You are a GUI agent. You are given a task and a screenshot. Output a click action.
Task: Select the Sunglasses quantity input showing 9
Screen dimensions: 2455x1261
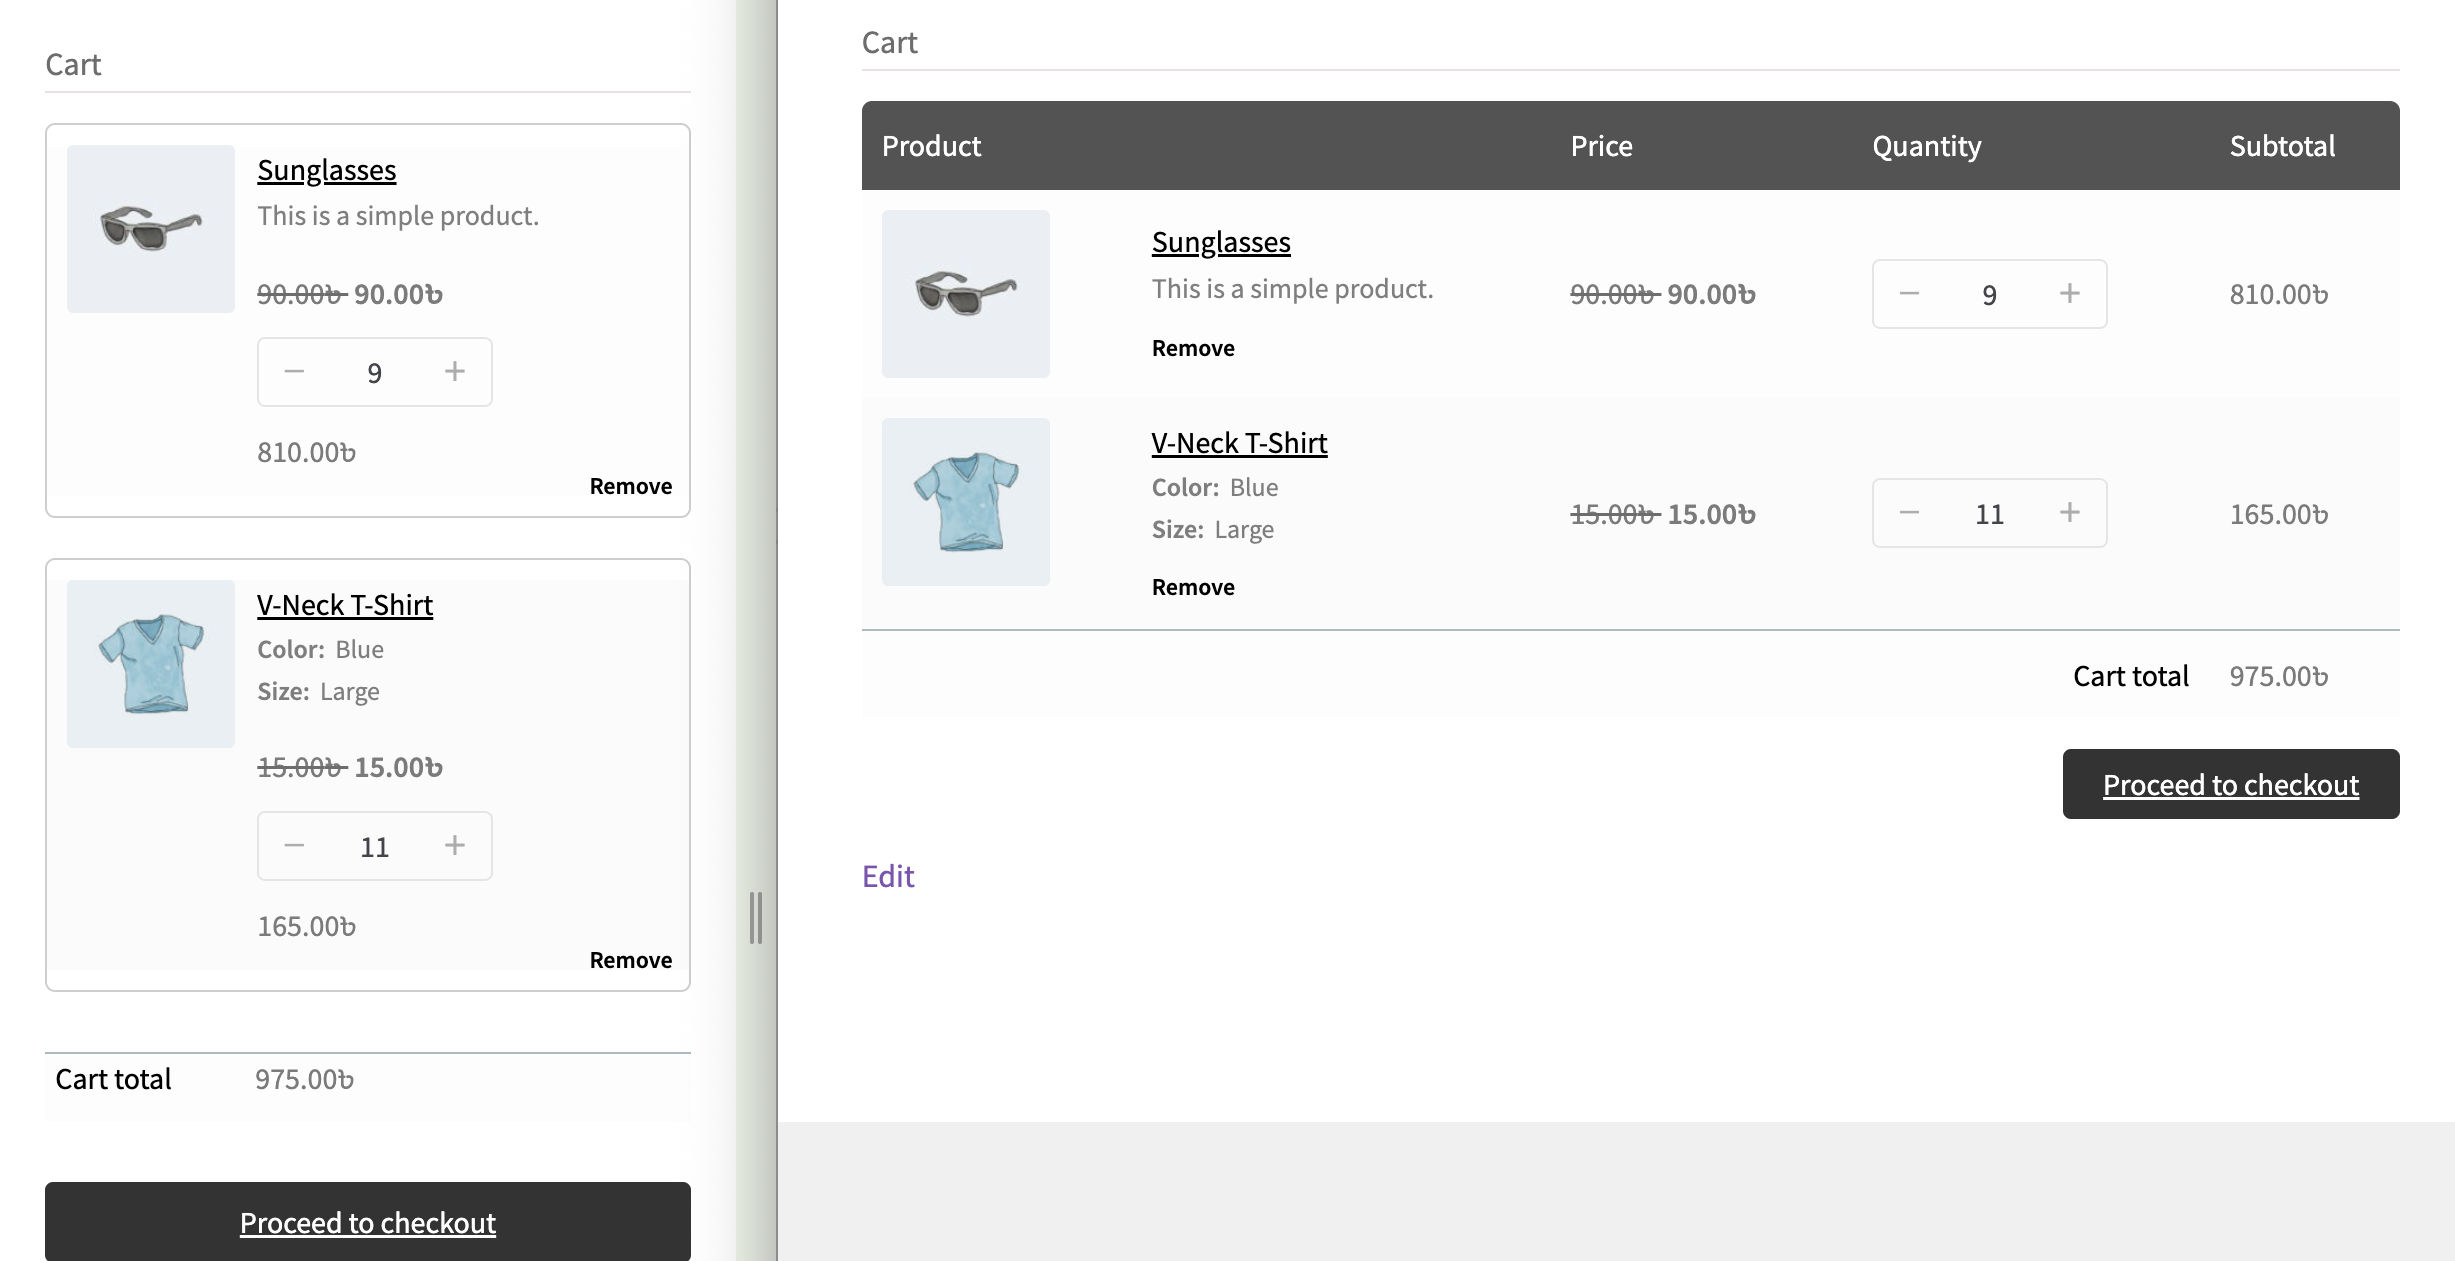coord(1988,293)
